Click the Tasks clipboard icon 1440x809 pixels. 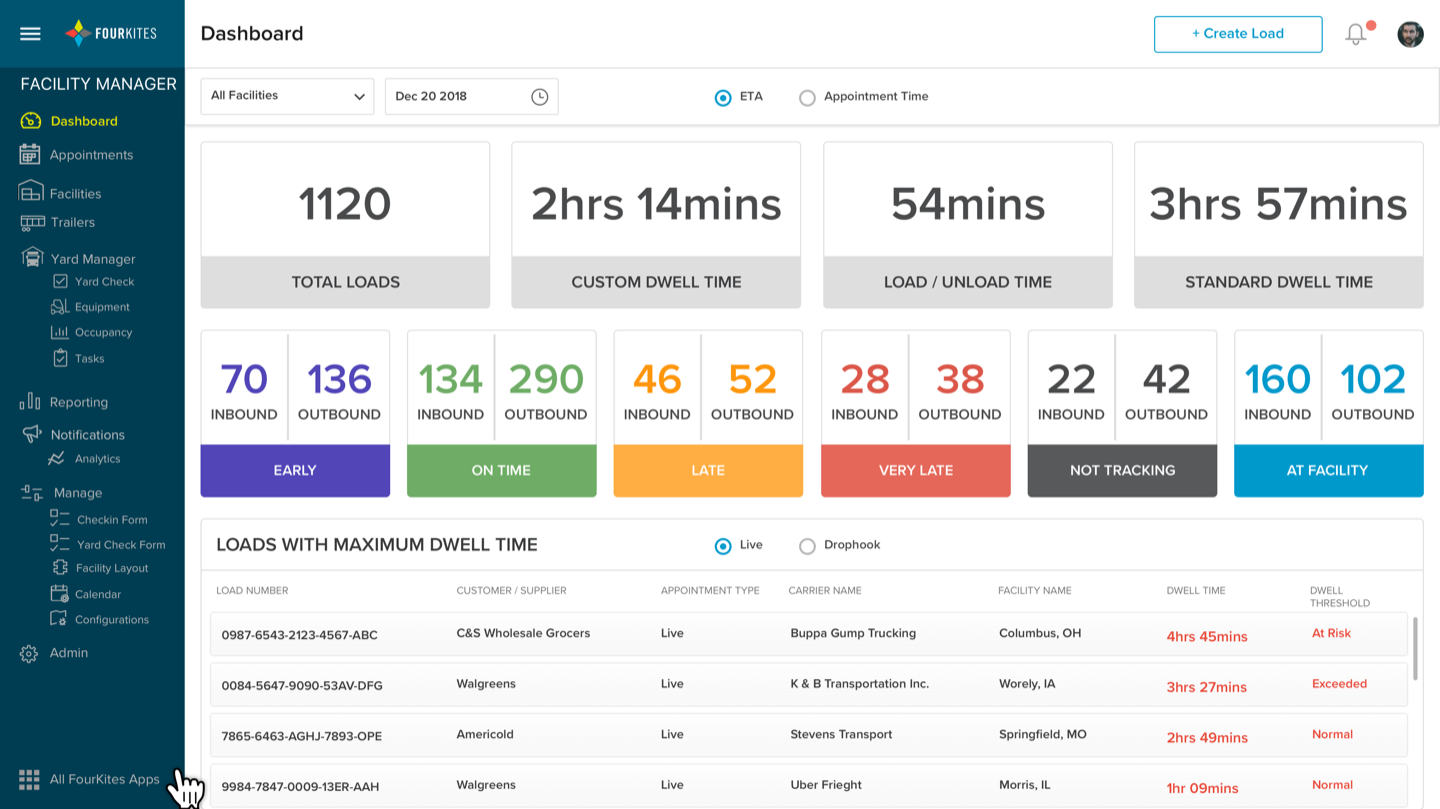(x=60, y=358)
